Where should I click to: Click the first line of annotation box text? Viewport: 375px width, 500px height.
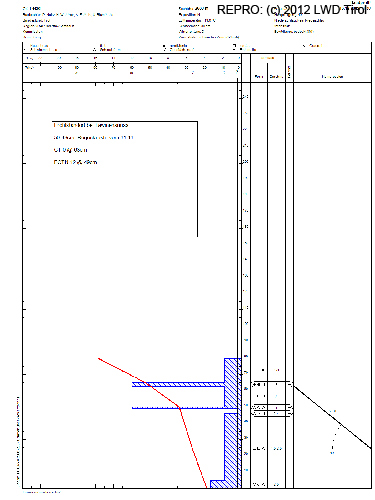(x=91, y=125)
